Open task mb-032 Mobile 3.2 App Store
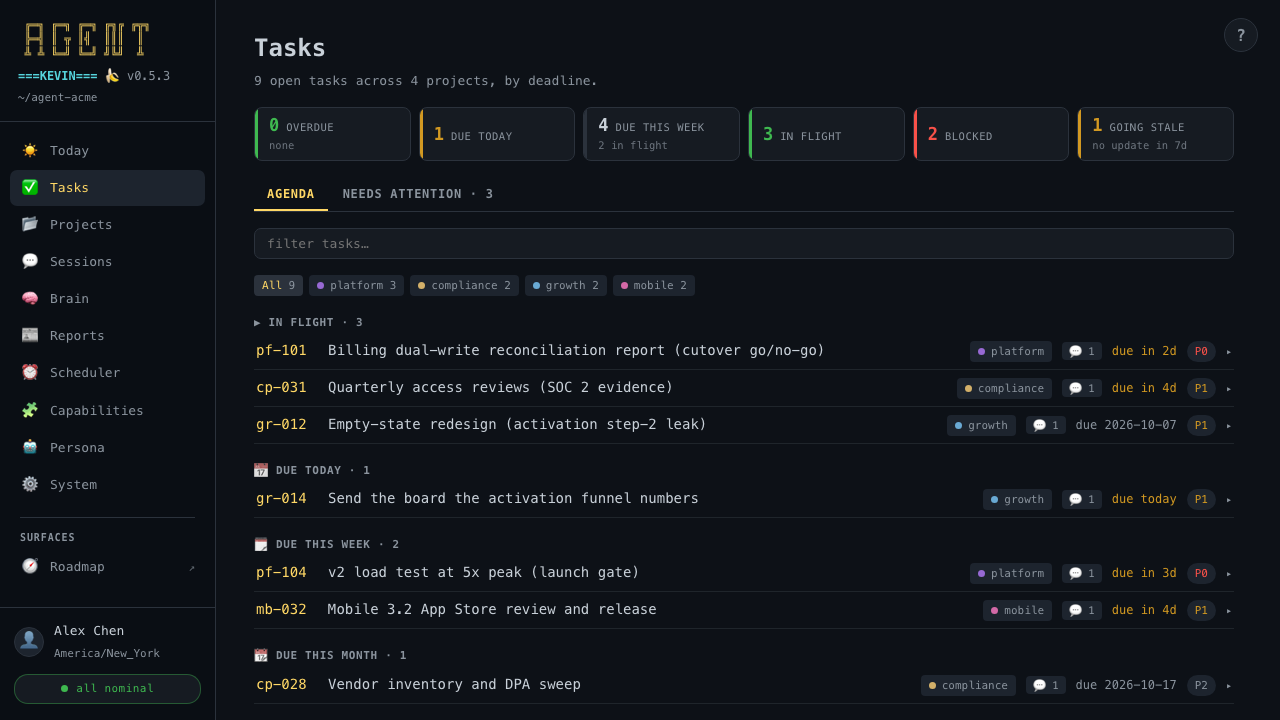 (744, 610)
